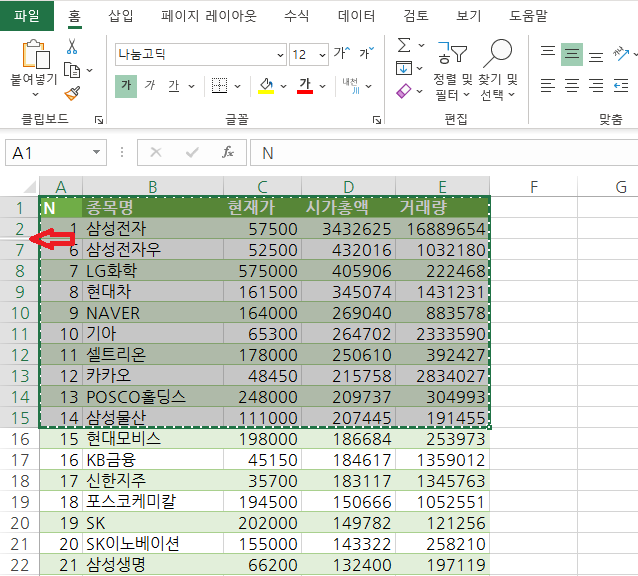The height and width of the screenshot is (576, 638).
Task: Click value 575000 in LG화학 row
Action: [262, 271]
